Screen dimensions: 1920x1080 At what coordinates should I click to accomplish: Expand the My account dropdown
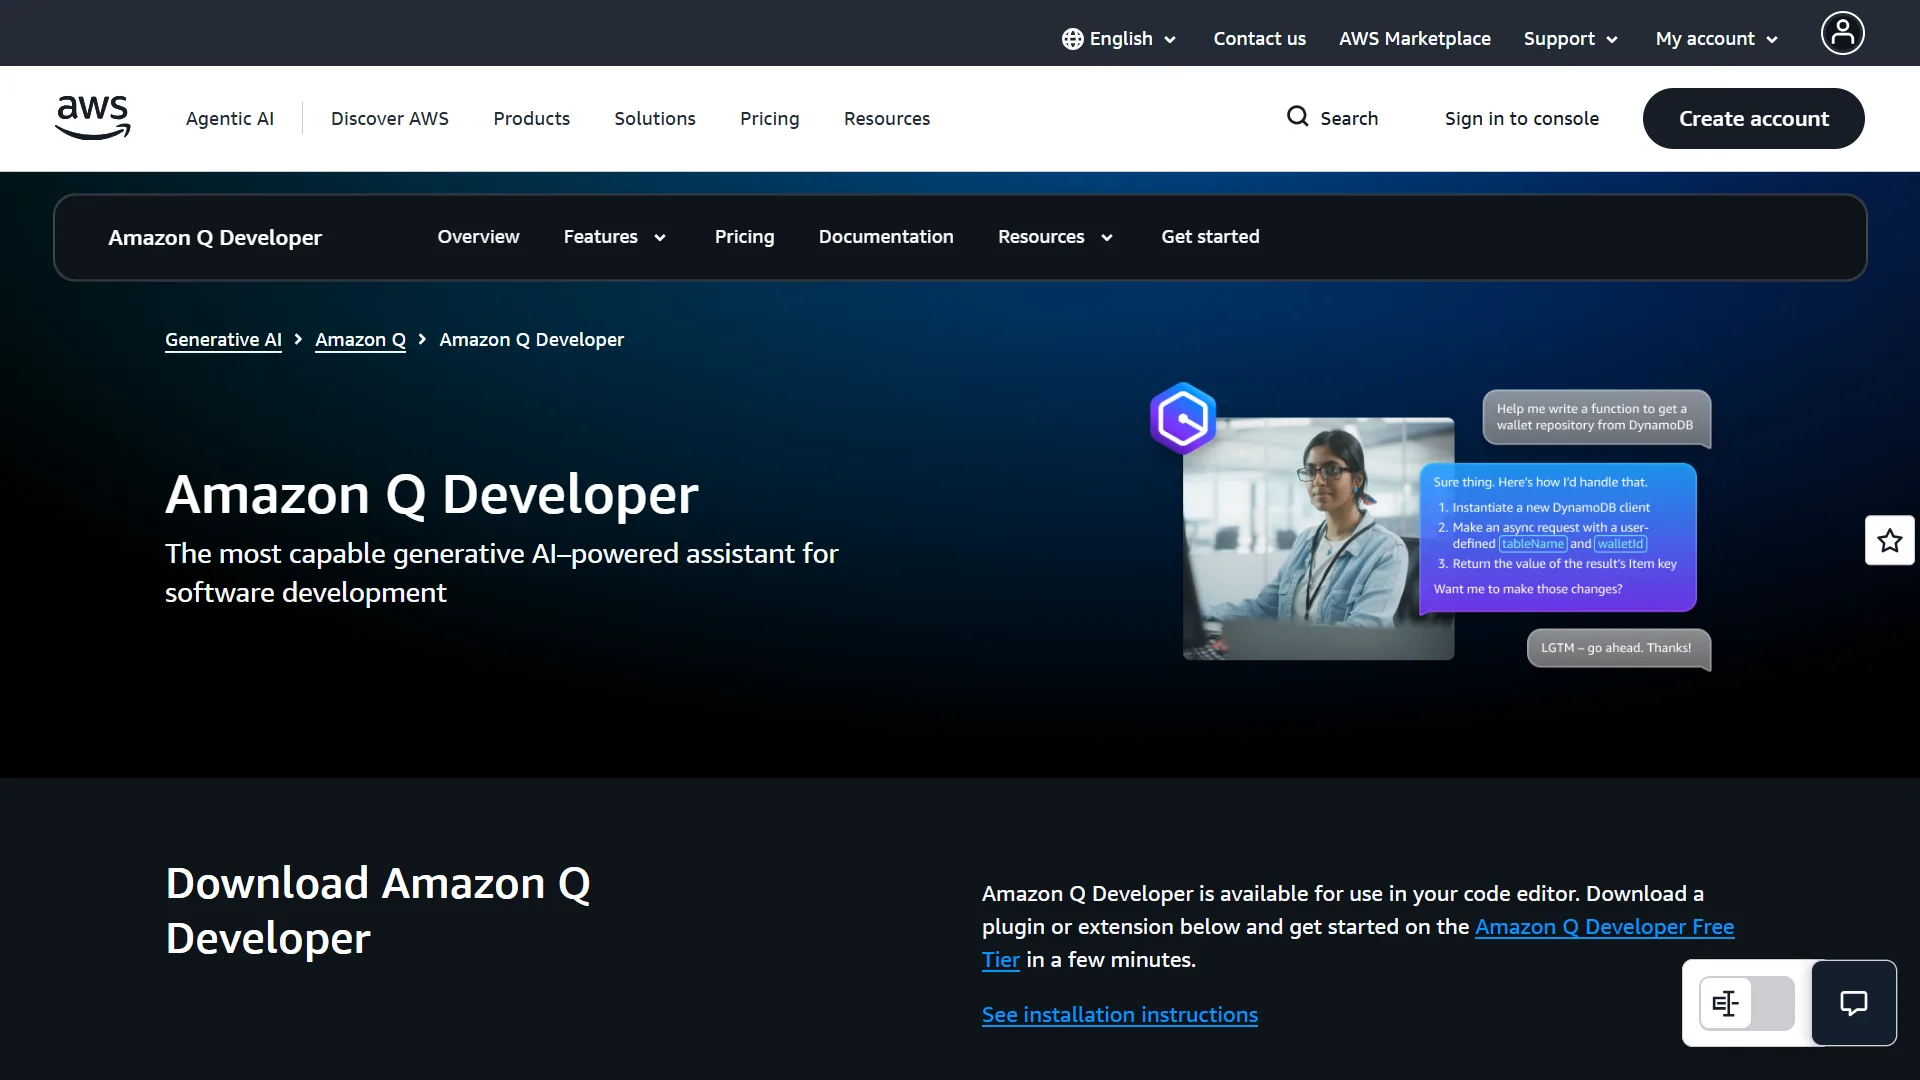pyautogui.click(x=1714, y=39)
